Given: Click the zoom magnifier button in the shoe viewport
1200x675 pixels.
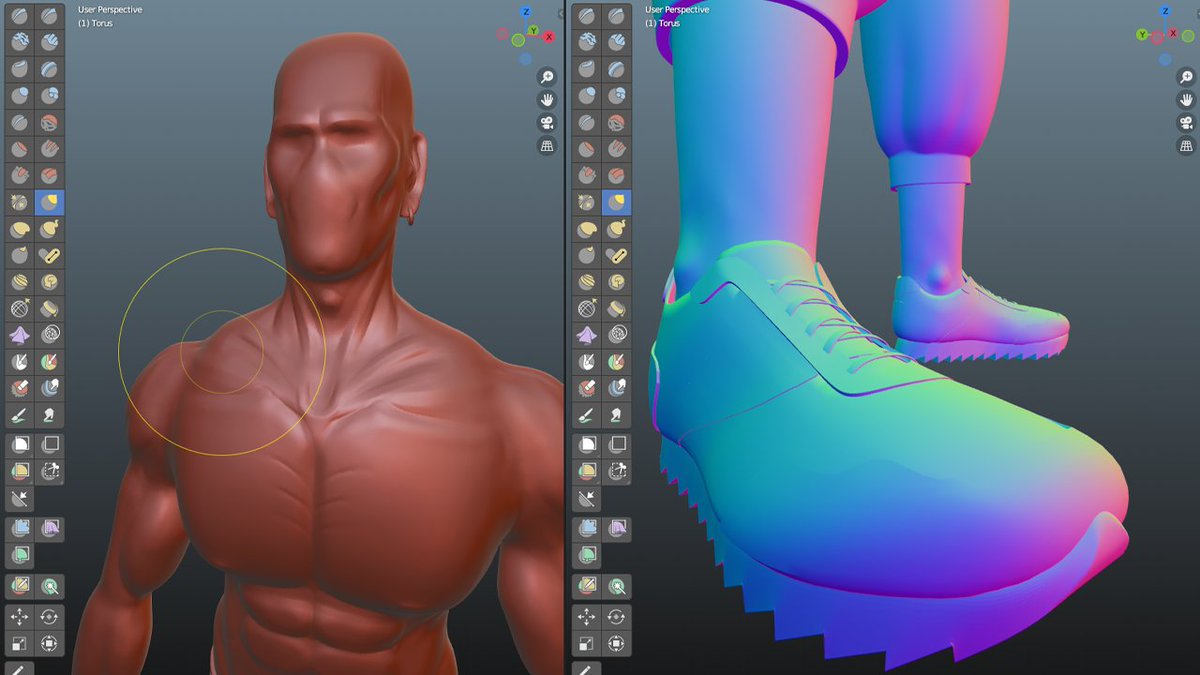Looking at the screenshot, I should [1187, 77].
